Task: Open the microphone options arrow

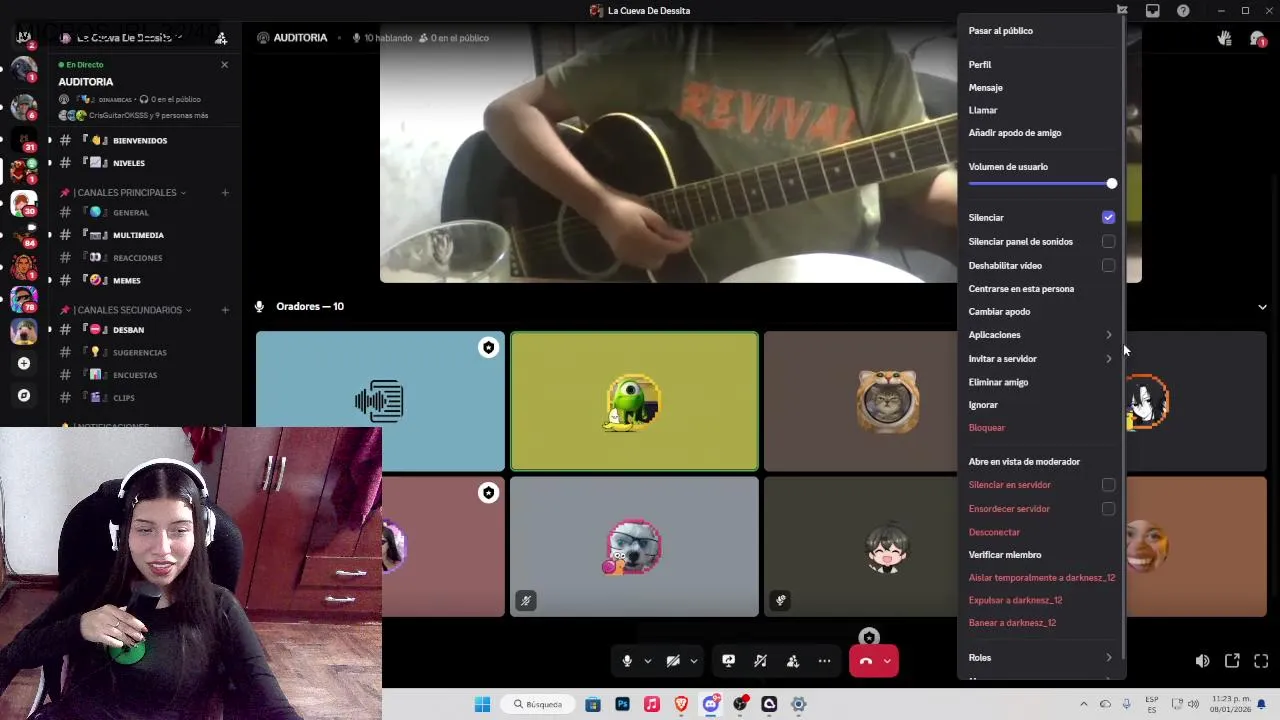Action: pyautogui.click(x=648, y=661)
